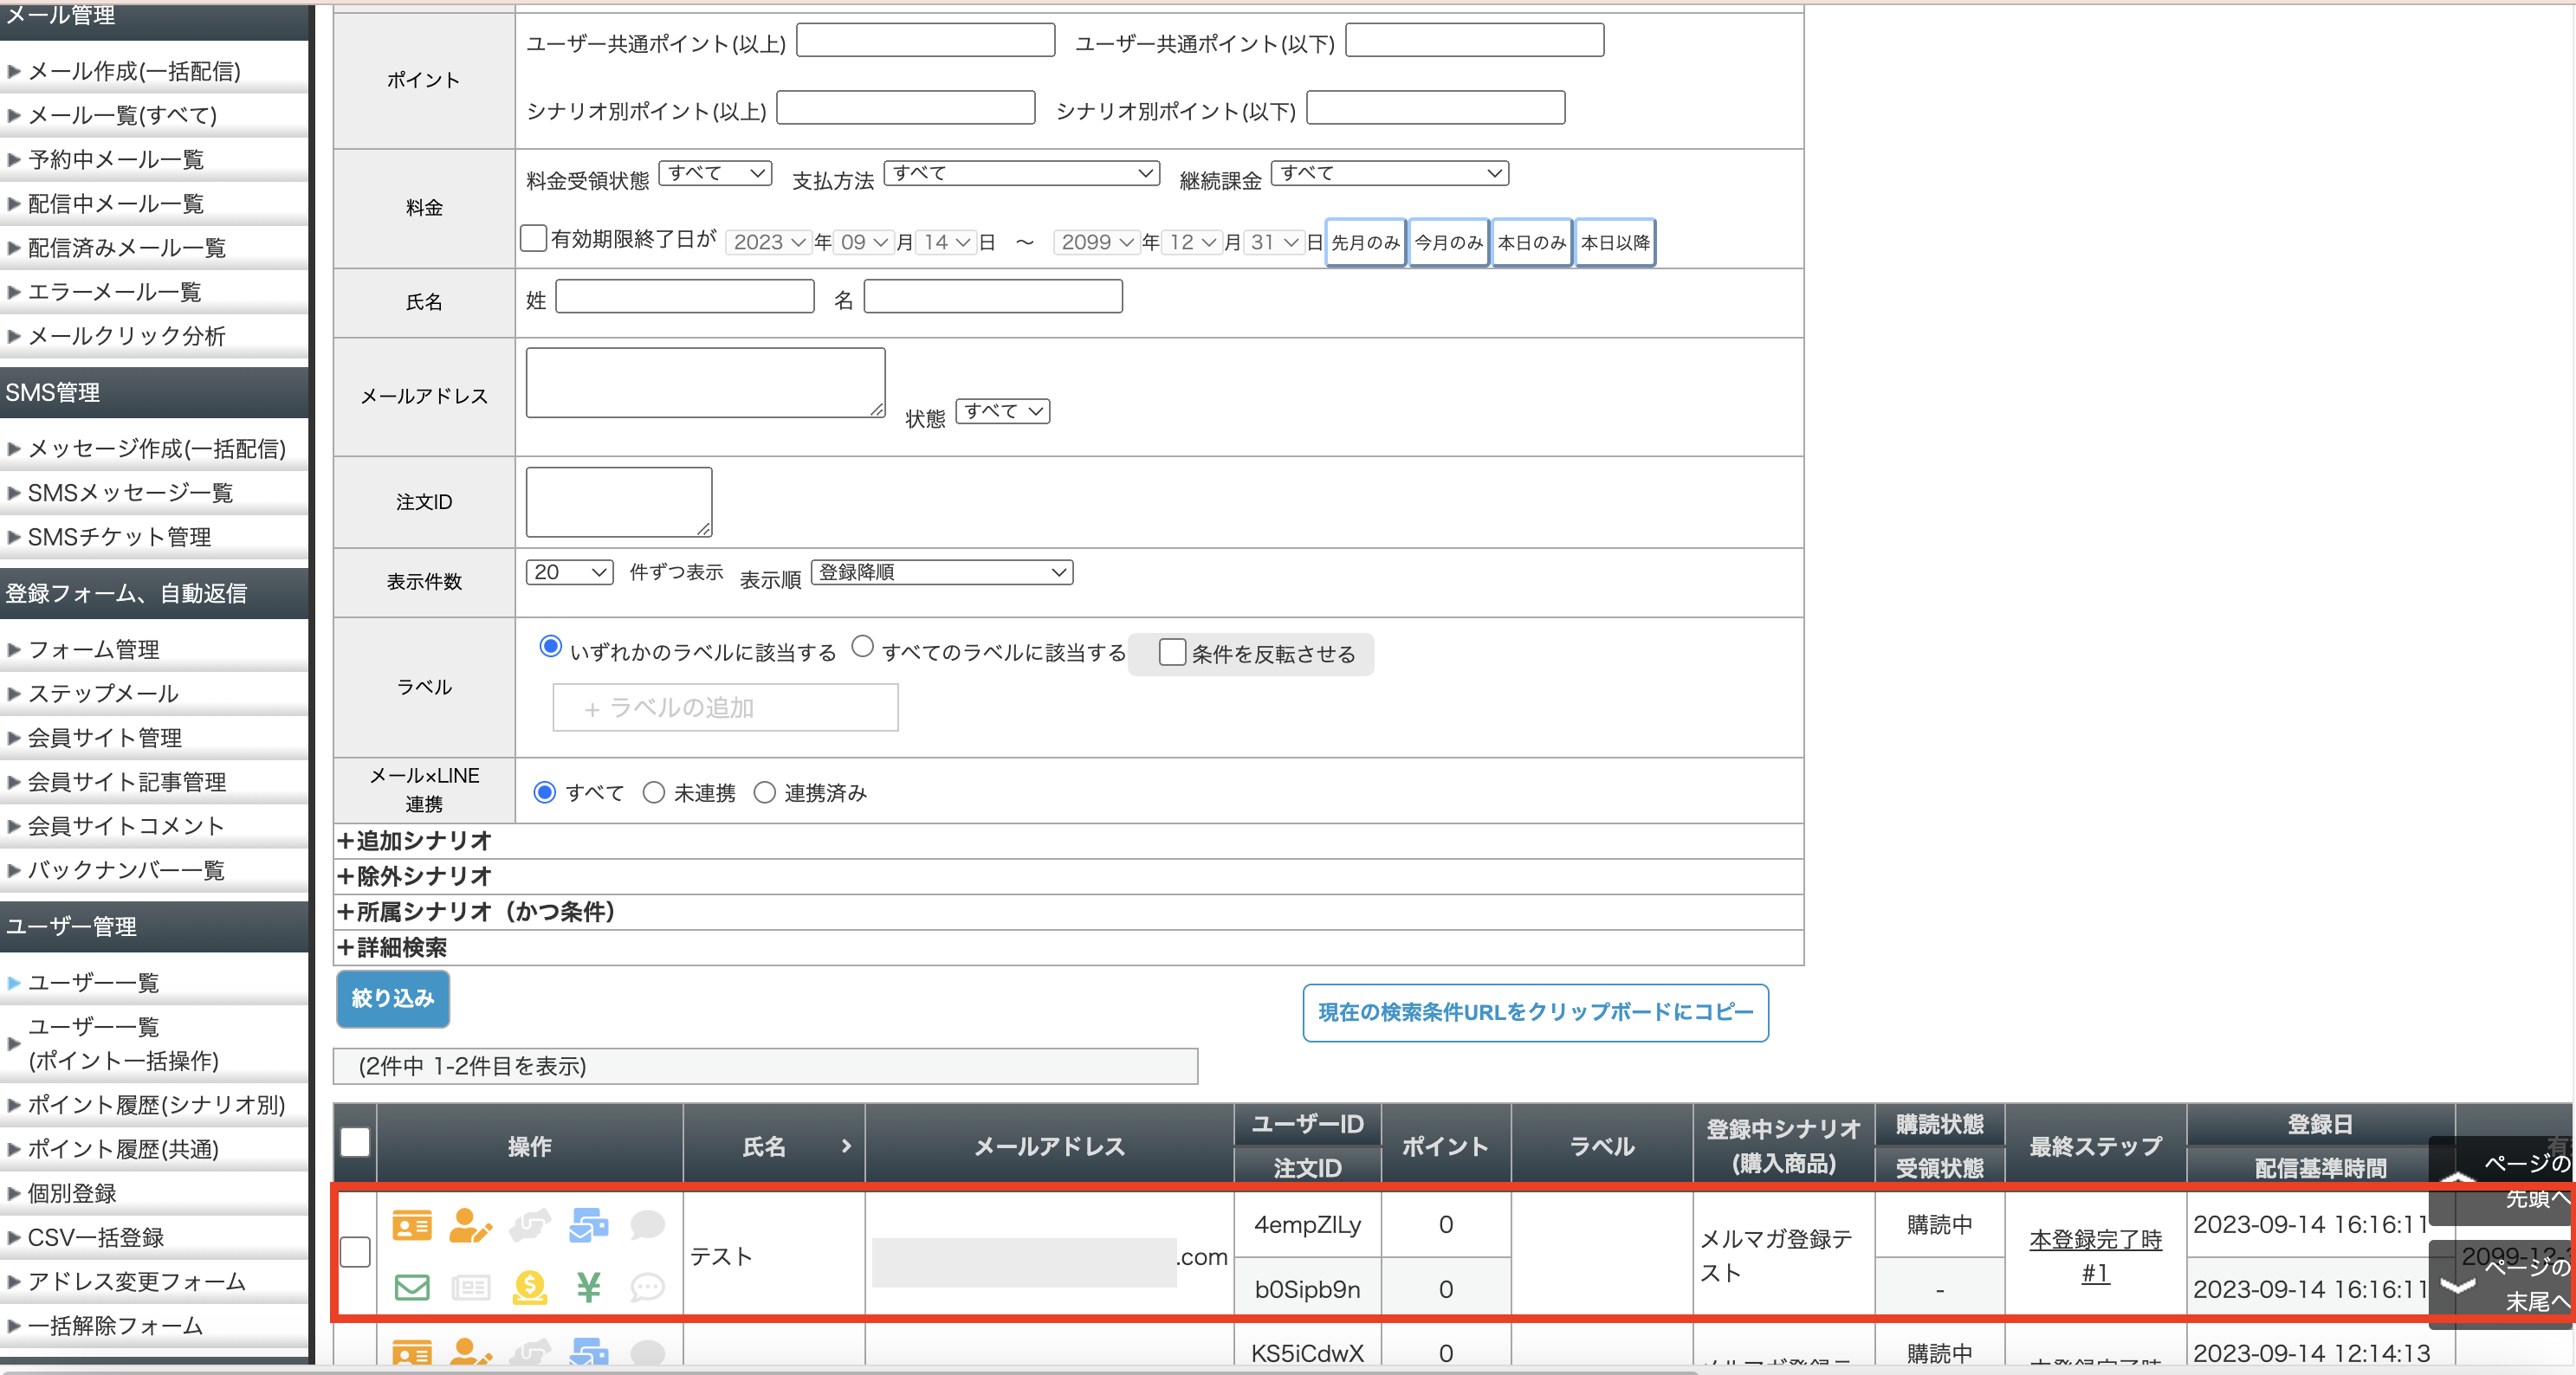The width and height of the screenshot is (2576, 1375).
Task: Click the gray newspaper icon in first row
Action: (x=470, y=1286)
